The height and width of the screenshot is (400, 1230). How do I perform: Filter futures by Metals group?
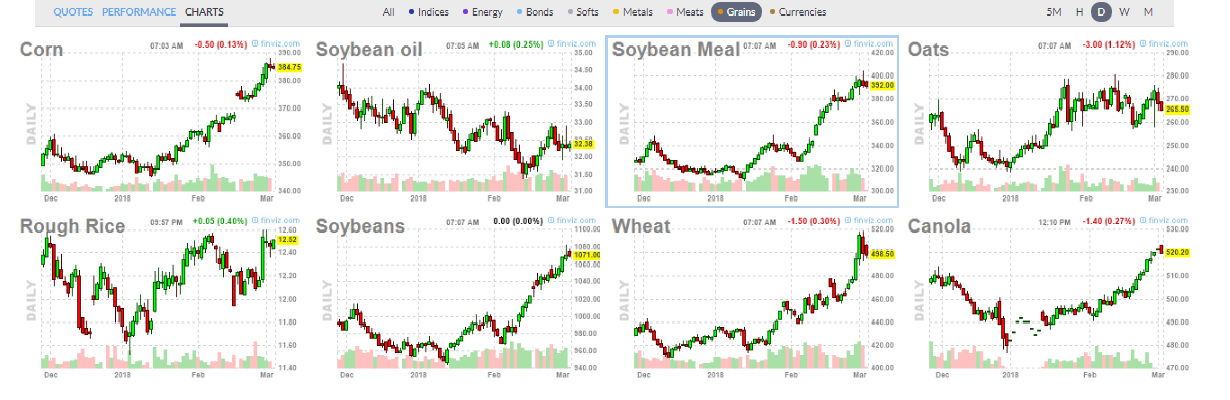pos(630,13)
